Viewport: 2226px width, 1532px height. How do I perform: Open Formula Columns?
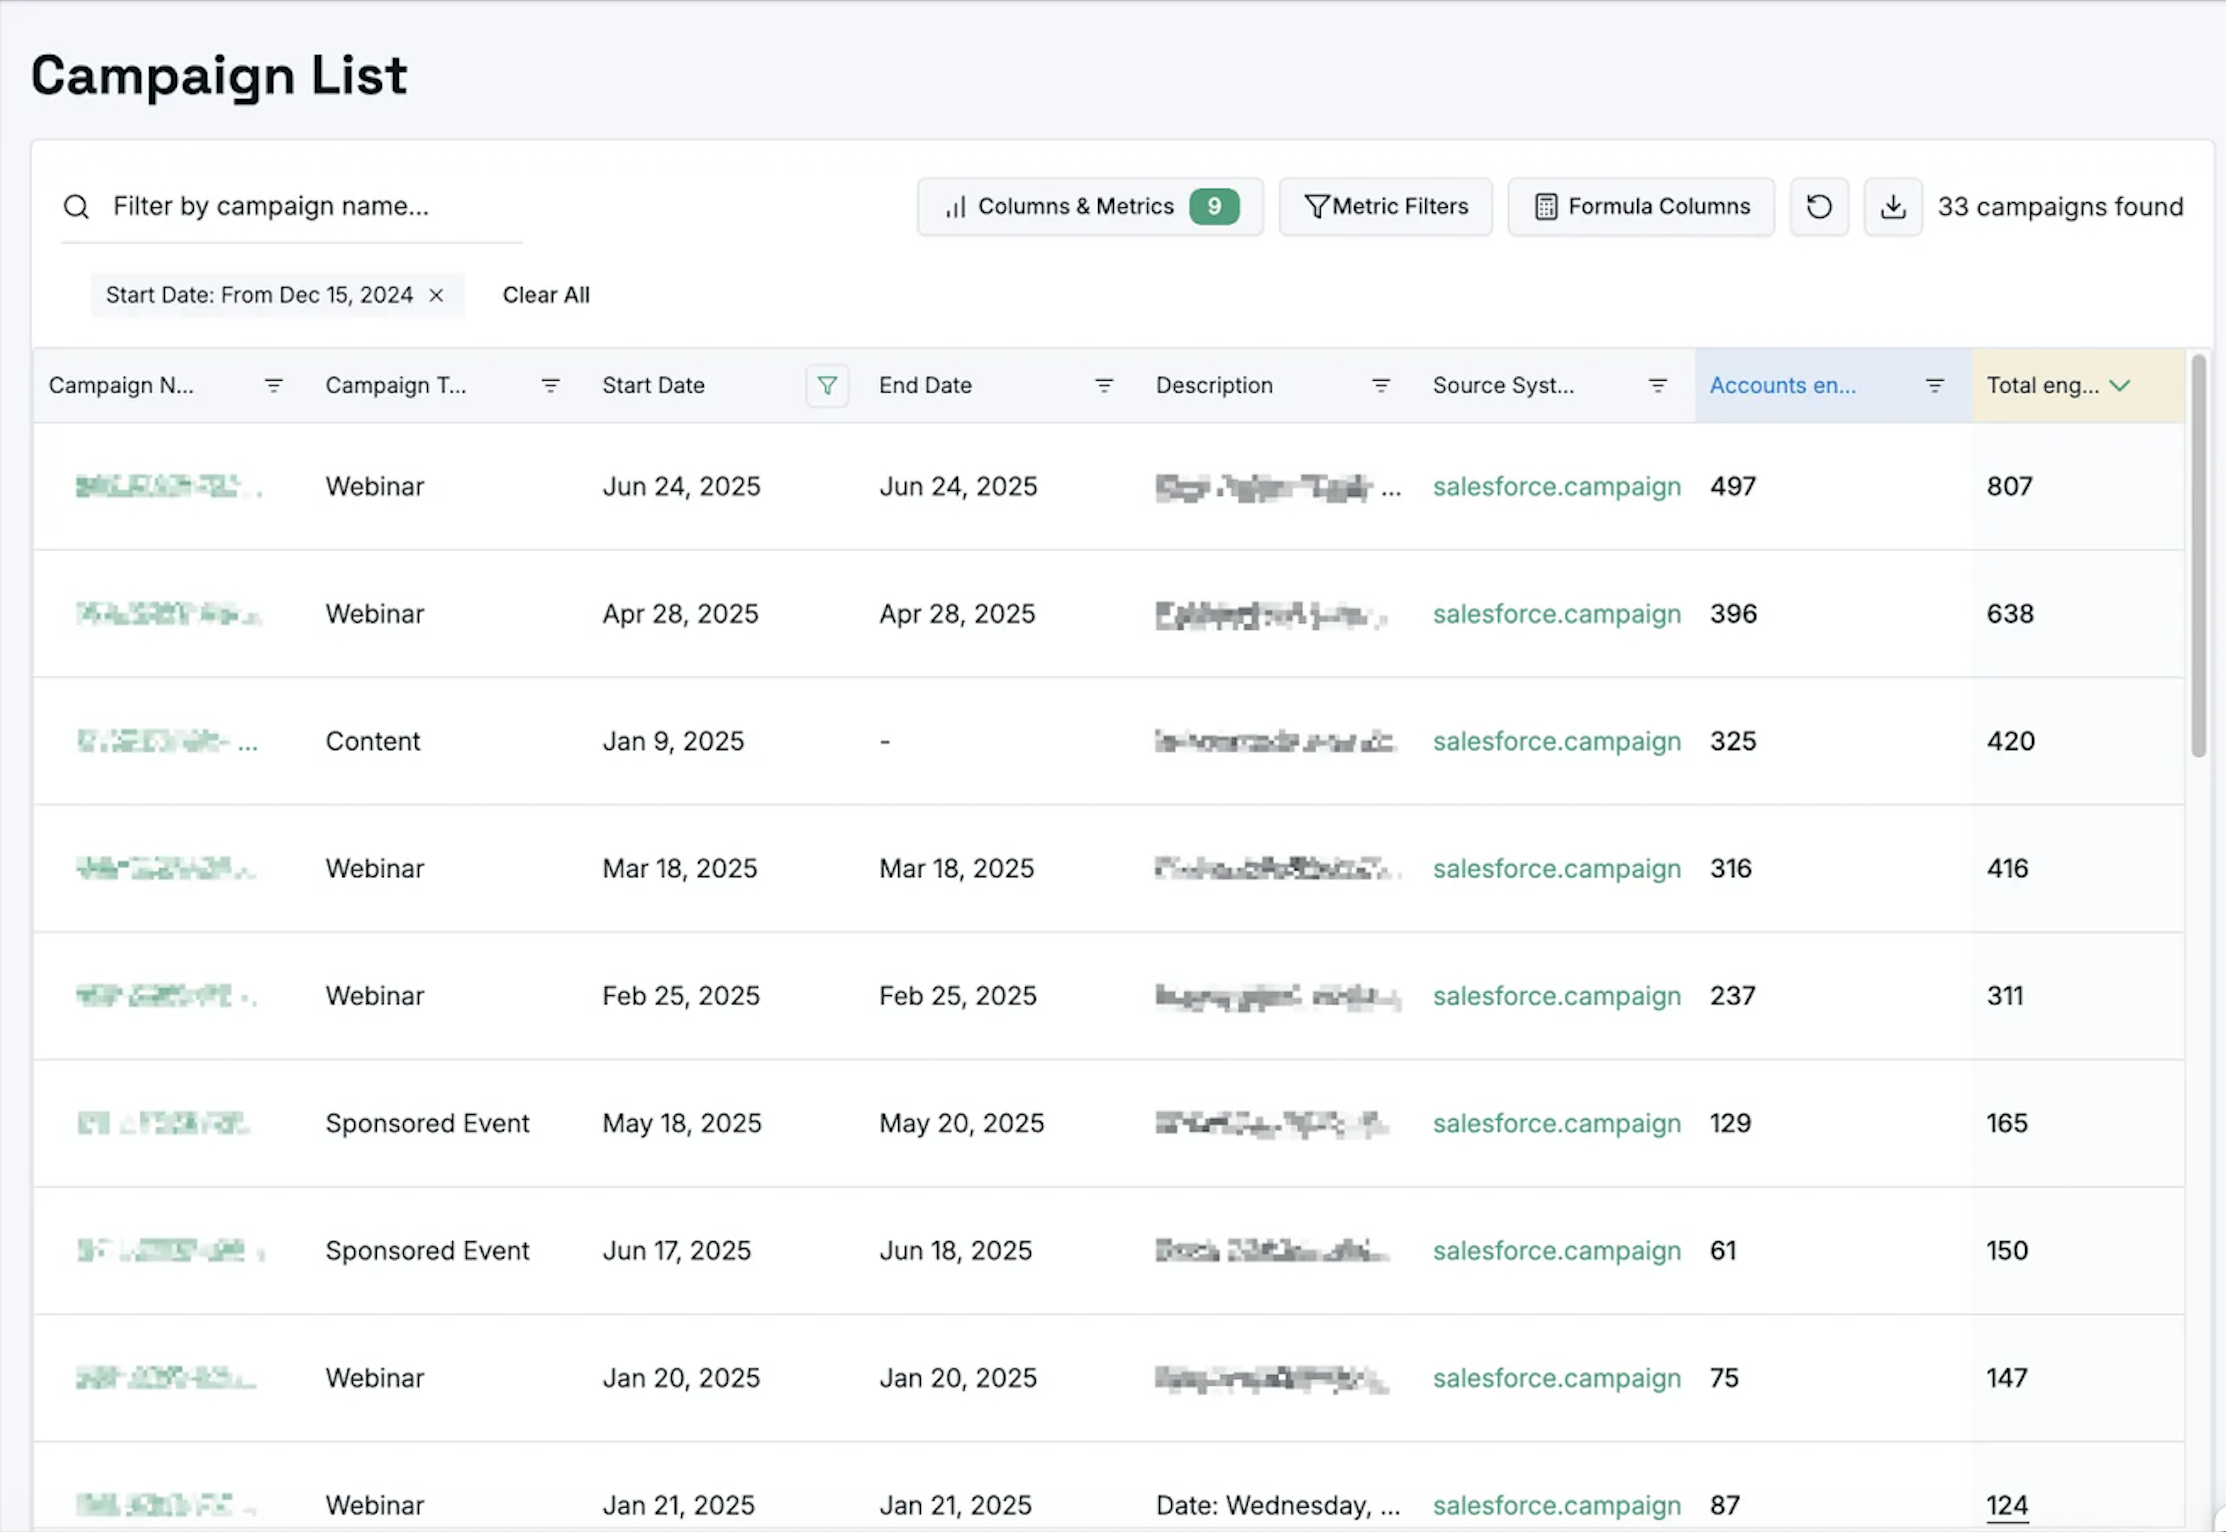(x=1640, y=206)
